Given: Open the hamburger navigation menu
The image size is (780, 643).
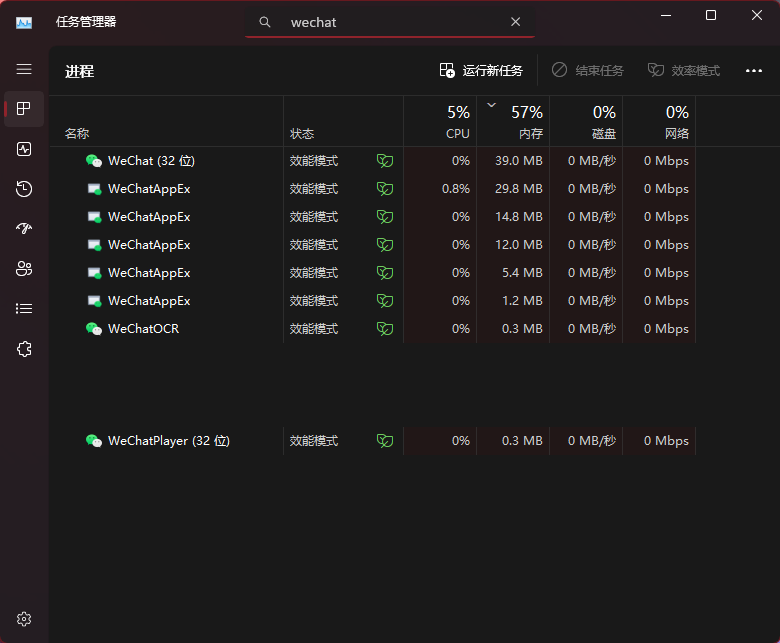Looking at the screenshot, I should 24,69.
